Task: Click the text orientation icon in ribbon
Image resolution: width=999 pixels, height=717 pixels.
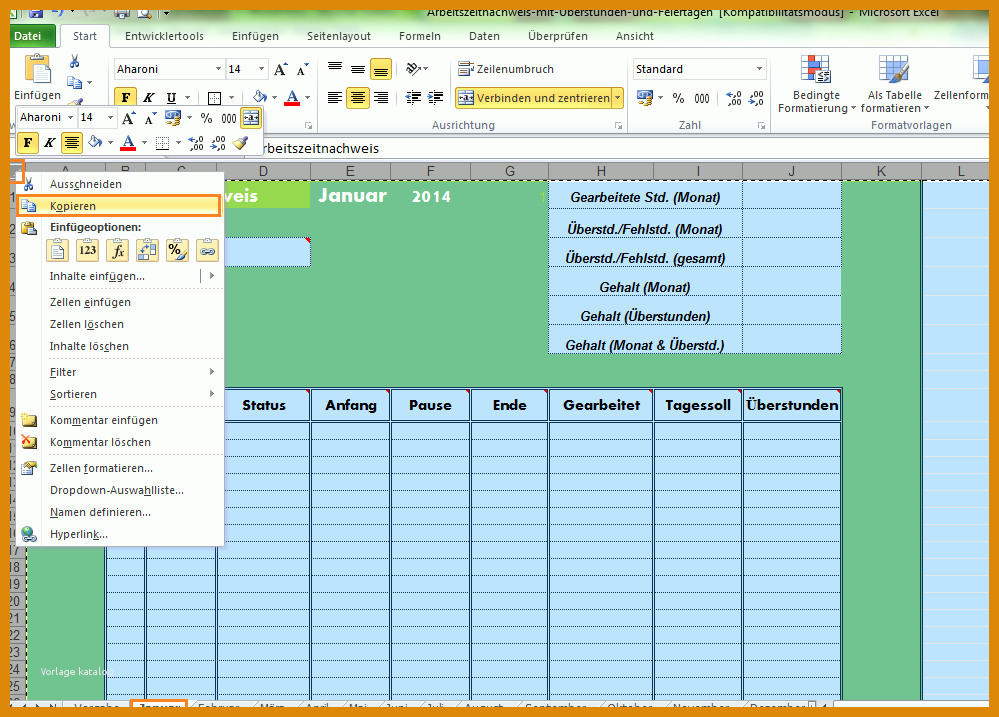Action: 413,69
